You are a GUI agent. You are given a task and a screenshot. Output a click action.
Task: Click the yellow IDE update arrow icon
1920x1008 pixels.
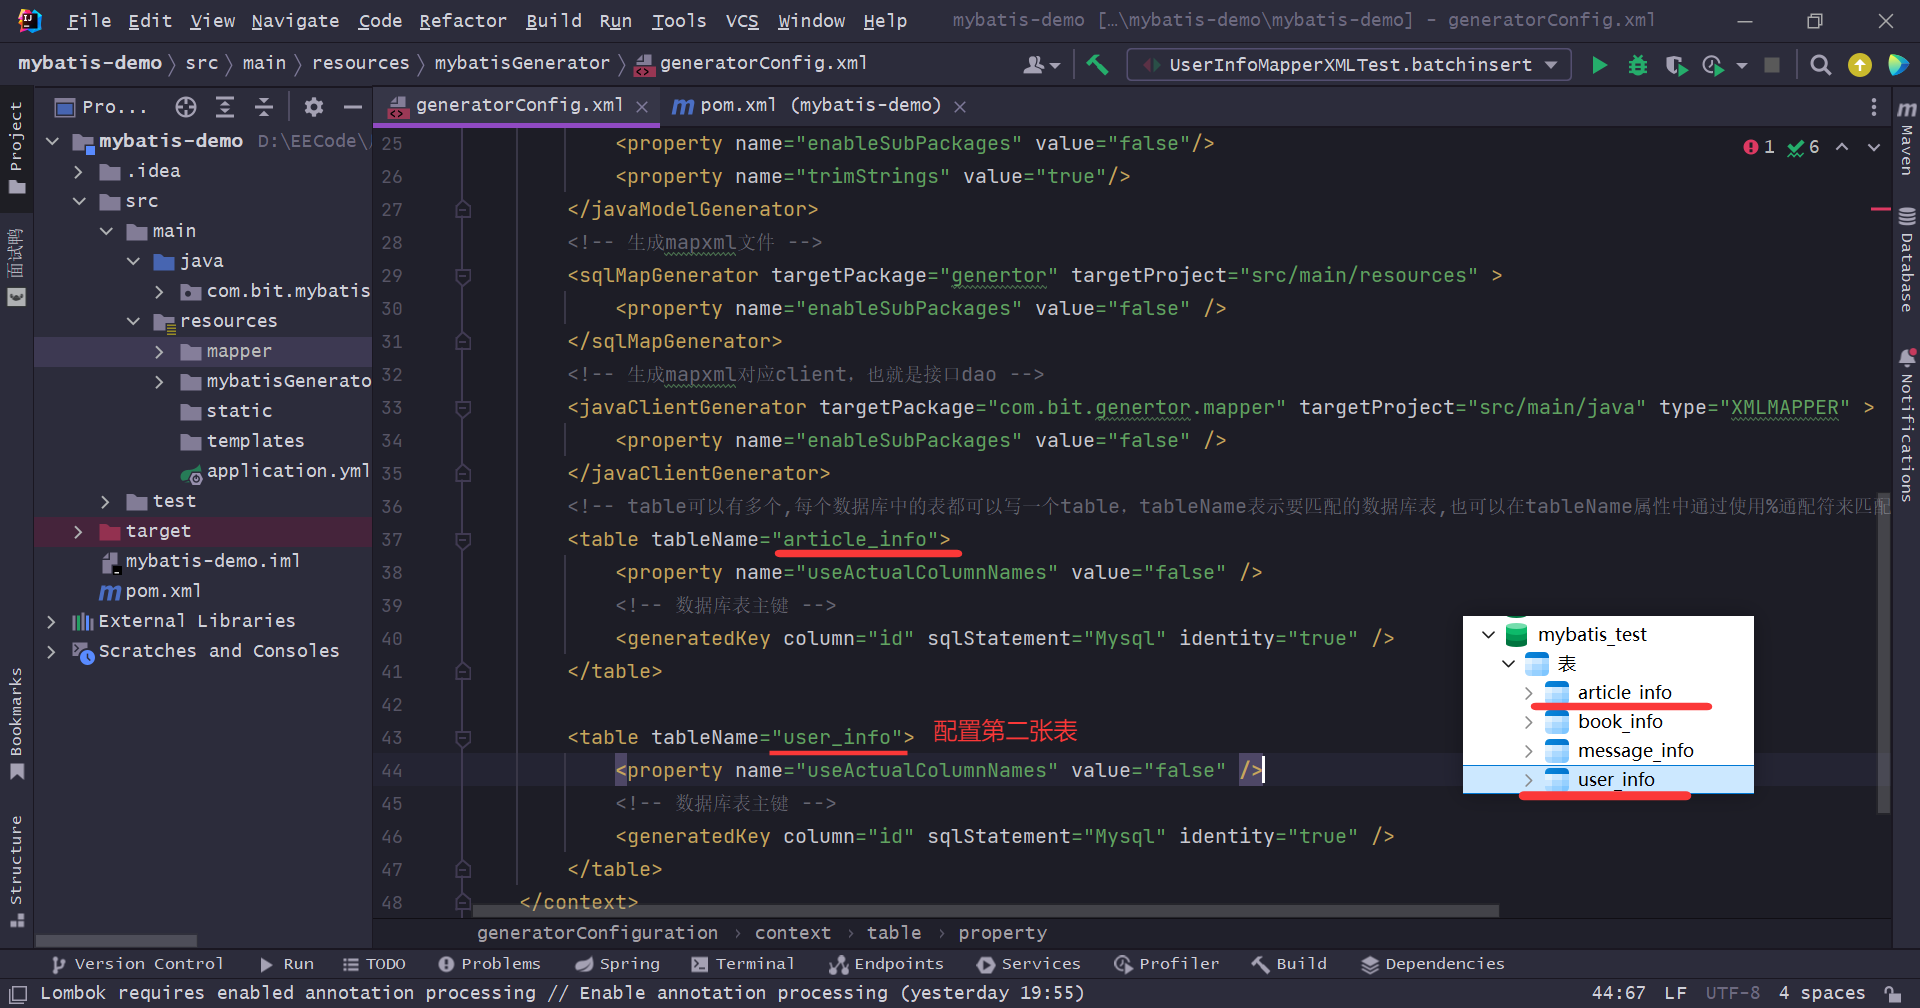point(1859,65)
